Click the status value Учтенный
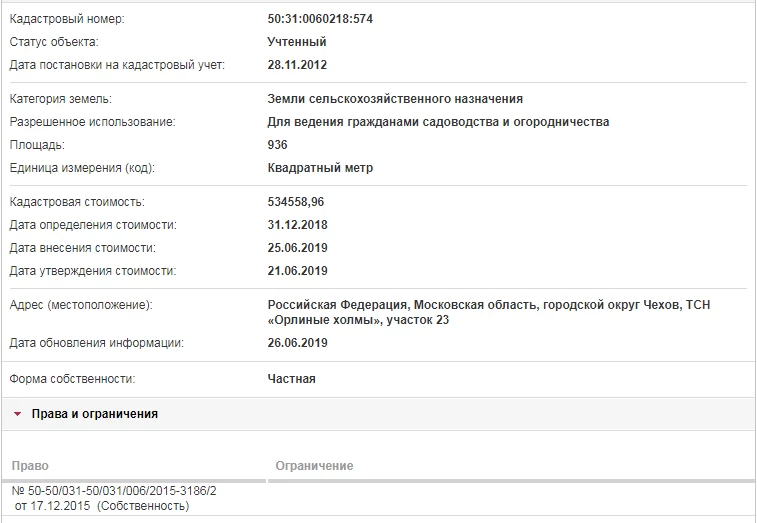Screen dimensions: 757x523 297,42
